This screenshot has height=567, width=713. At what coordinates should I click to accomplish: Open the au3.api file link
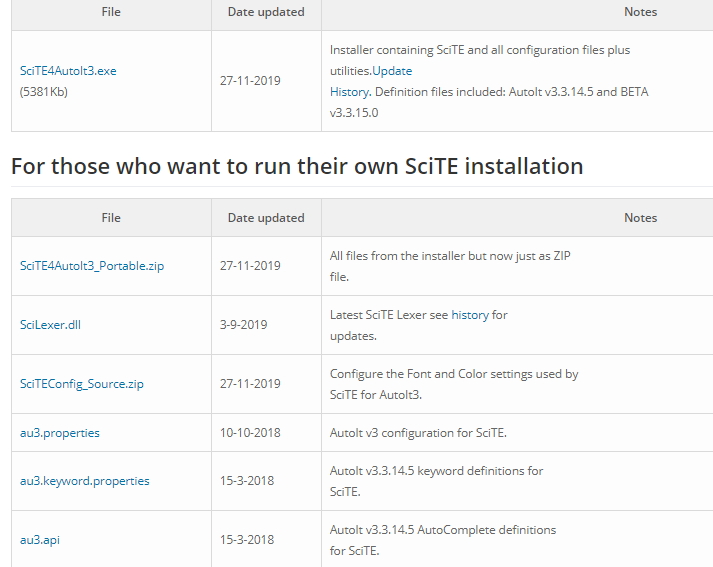(x=40, y=540)
